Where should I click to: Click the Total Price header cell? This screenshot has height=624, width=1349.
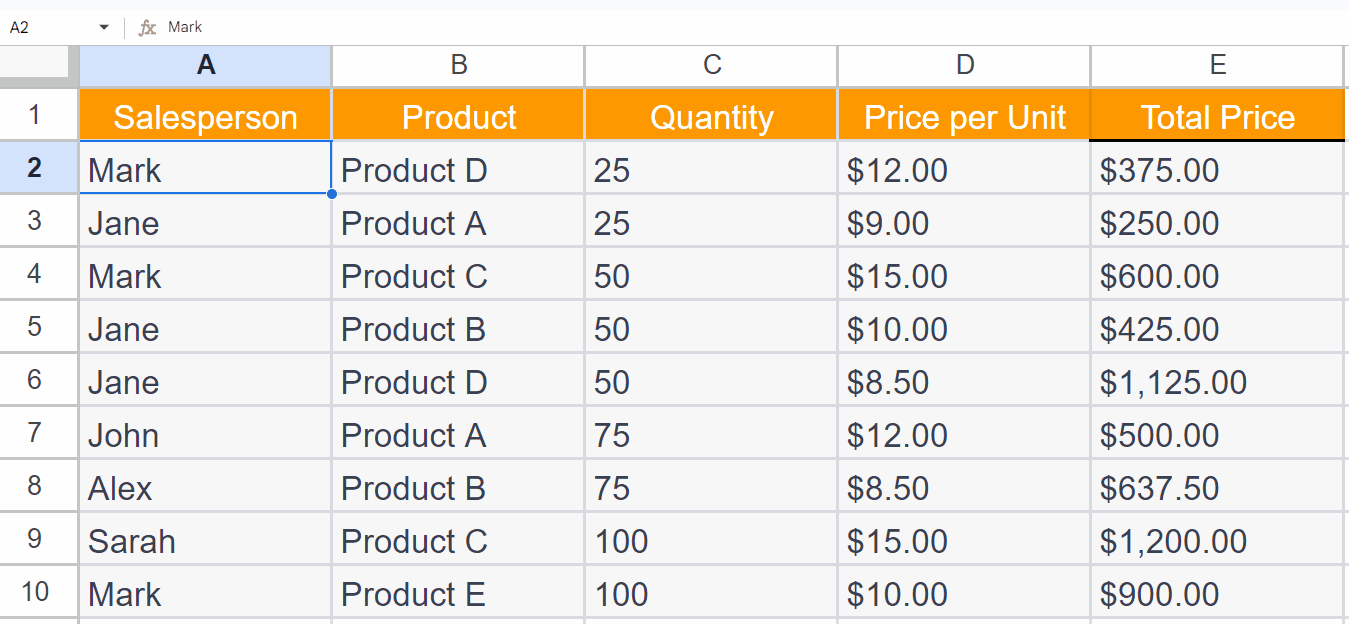point(1217,117)
